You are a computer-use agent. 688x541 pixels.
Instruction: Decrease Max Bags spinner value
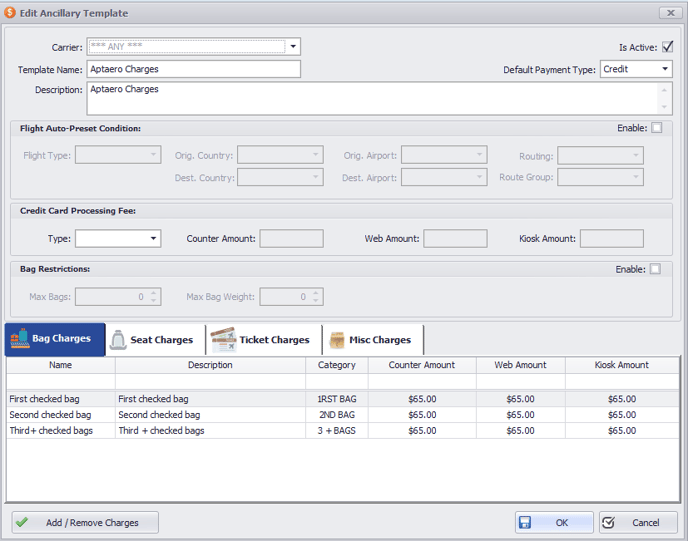click(154, 301)
